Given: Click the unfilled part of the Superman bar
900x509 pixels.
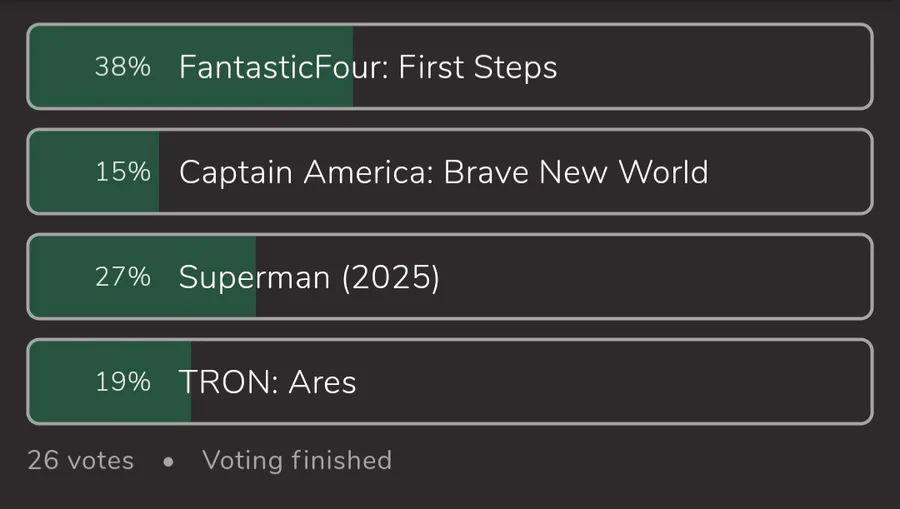Looking at the screenshot, I should 650,277.
